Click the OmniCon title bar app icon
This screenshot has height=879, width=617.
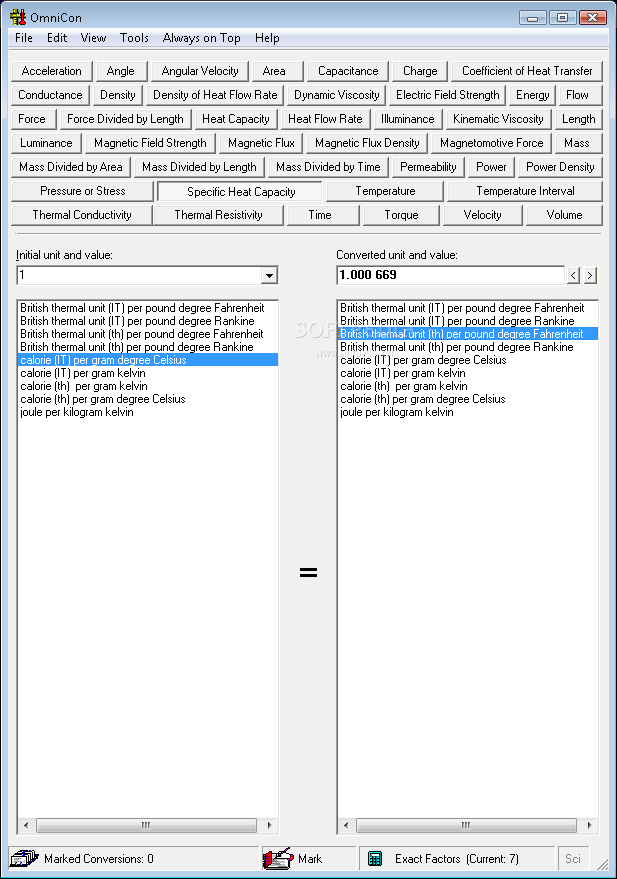tap(18, 17)
